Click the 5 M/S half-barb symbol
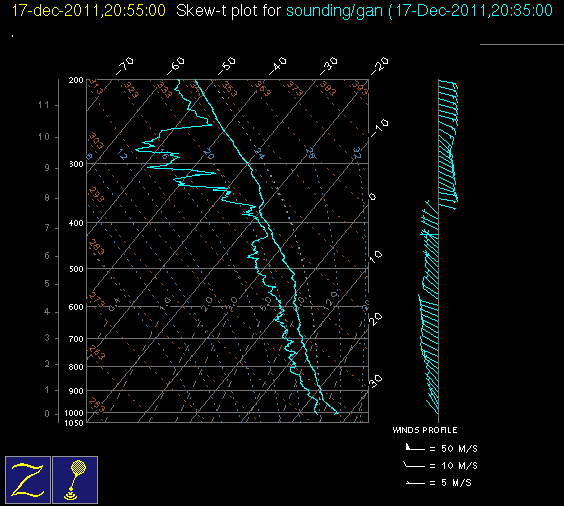564x506 pixels. [x=415, y=482]
